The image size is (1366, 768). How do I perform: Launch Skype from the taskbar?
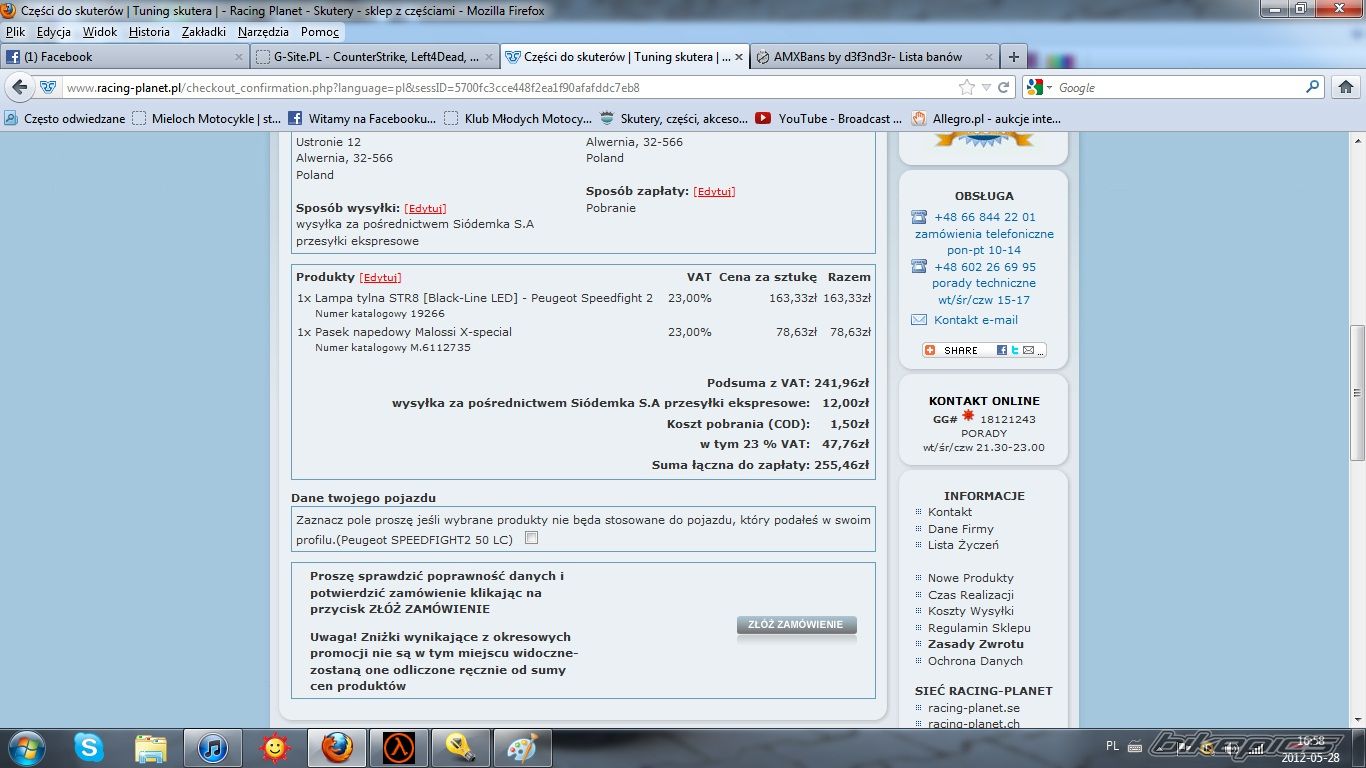[x=89, y=748]
